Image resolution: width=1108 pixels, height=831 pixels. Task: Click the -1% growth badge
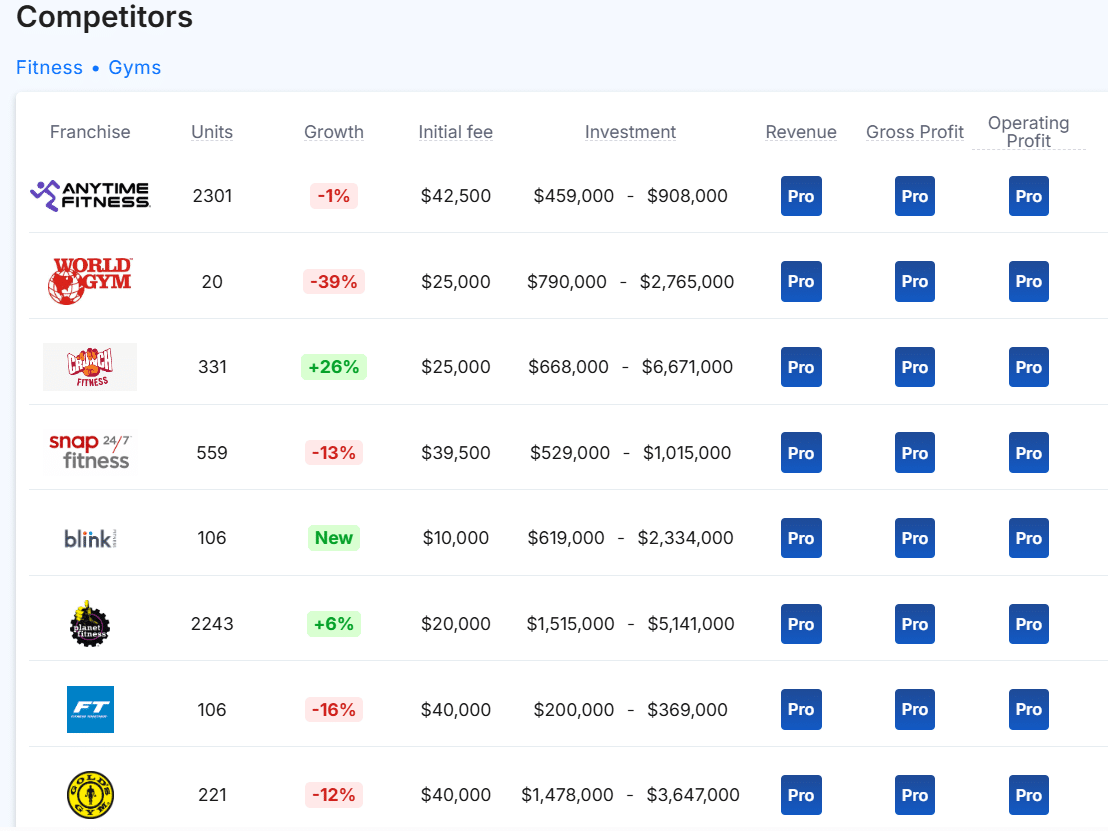(x=334, y=196)
